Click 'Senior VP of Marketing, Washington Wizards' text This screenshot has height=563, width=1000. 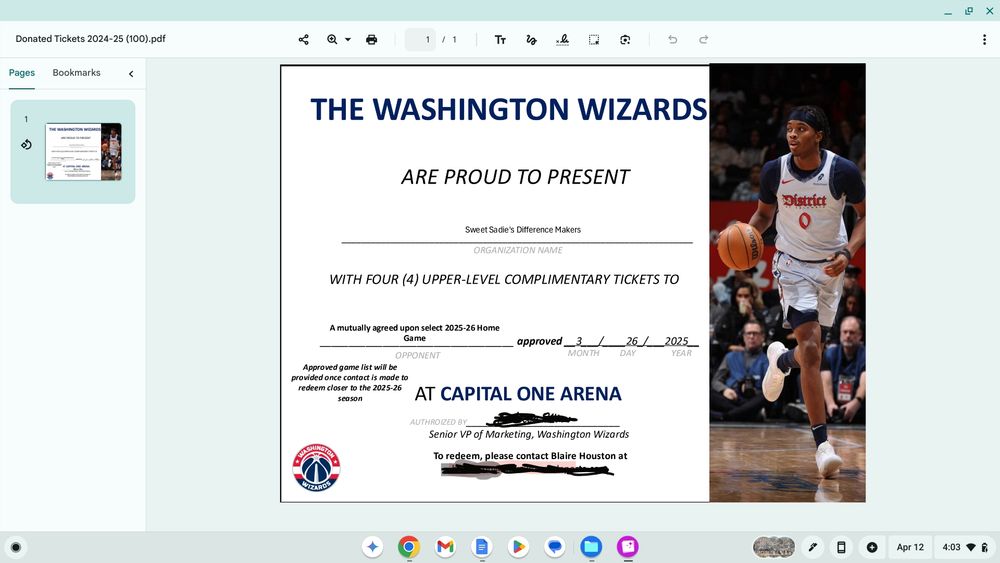click(529, 434)
